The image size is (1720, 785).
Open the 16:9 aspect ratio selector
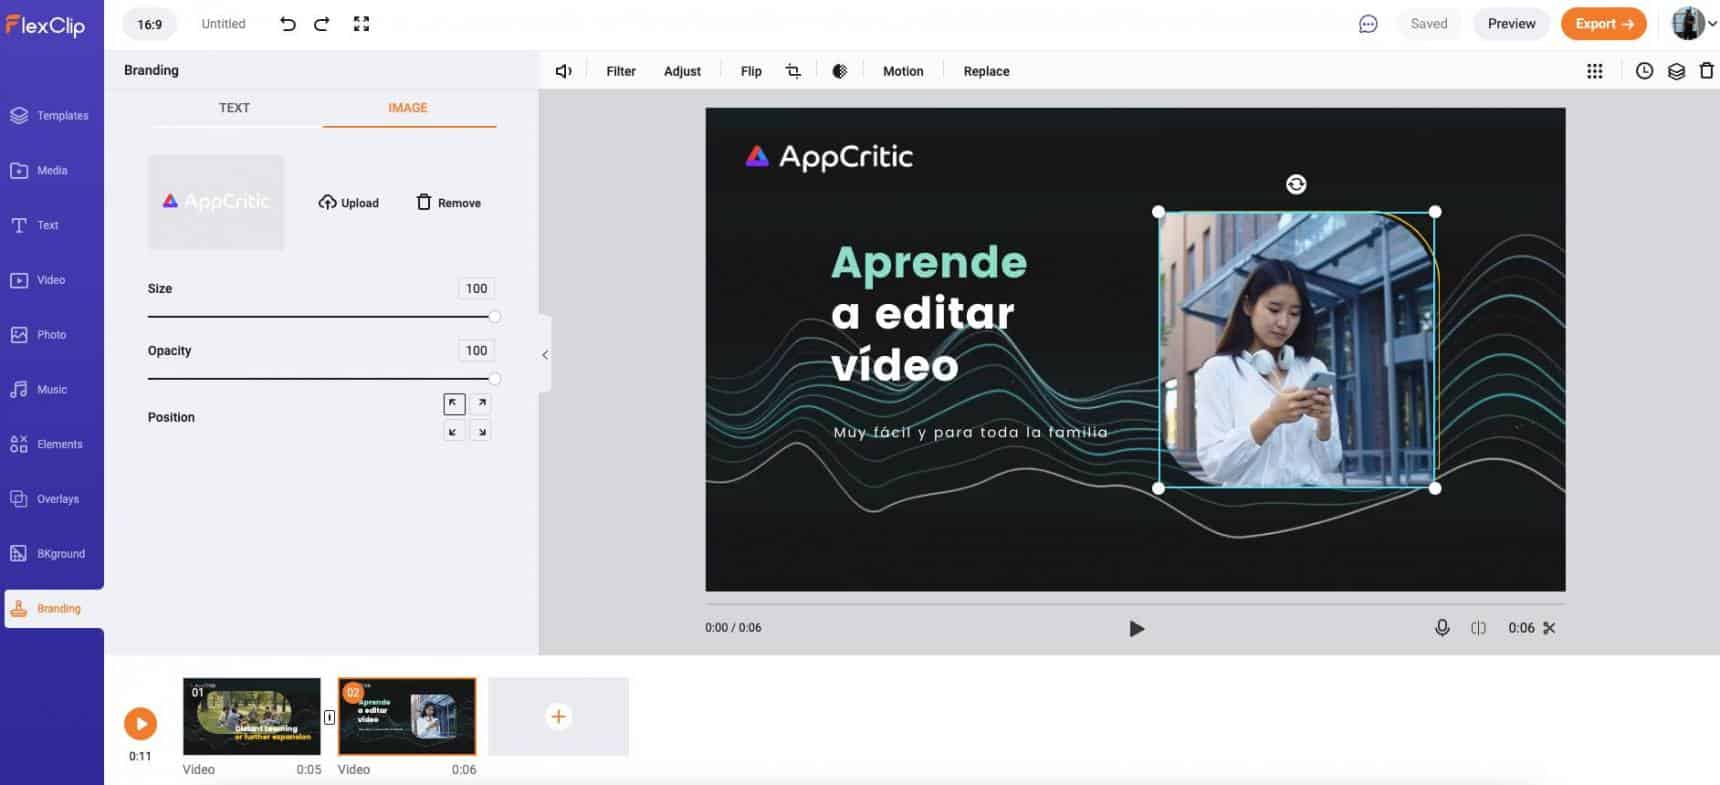pyautogui.click(x=150, y=24)
